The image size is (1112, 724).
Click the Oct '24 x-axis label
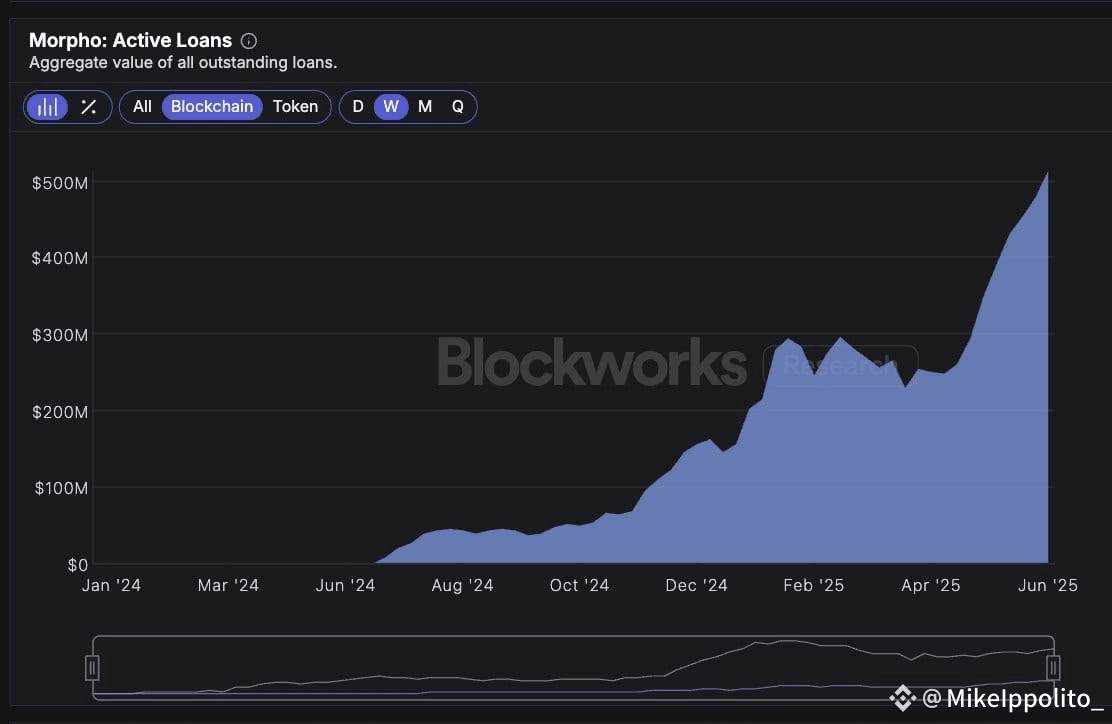(579, 586)
